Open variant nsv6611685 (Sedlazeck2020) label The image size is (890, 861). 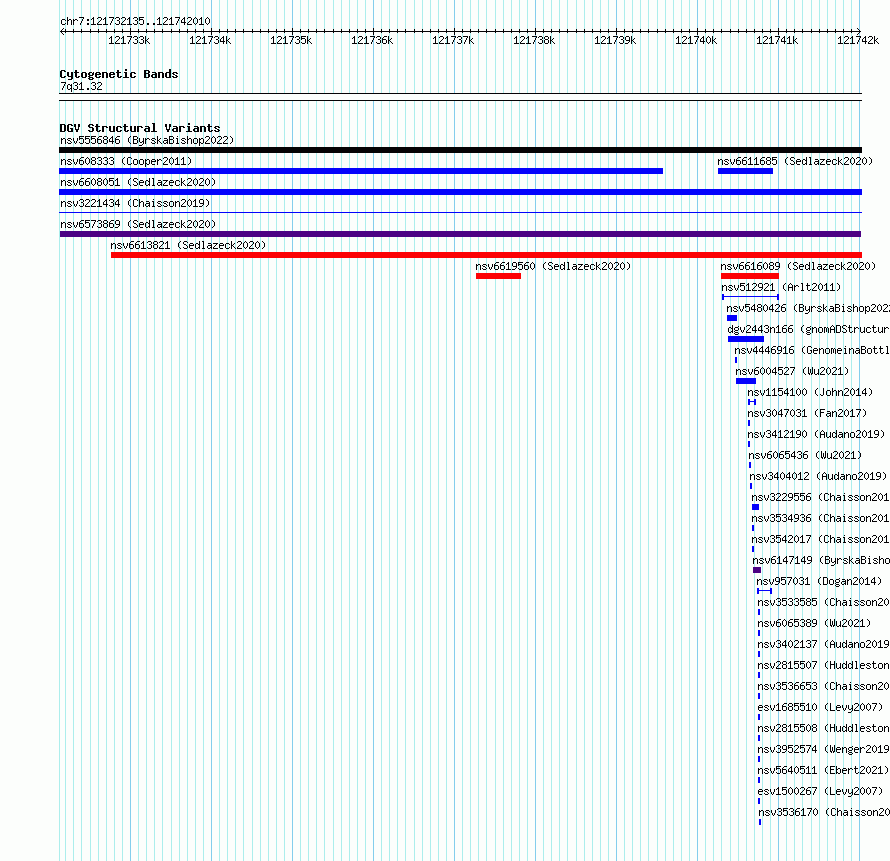(x=795, y=161)
